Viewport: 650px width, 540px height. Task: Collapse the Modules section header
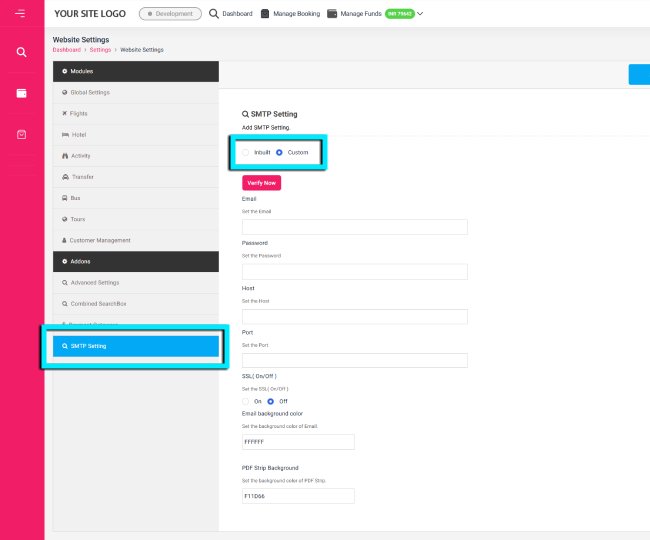pyautogui.click(x=135, y=71)
